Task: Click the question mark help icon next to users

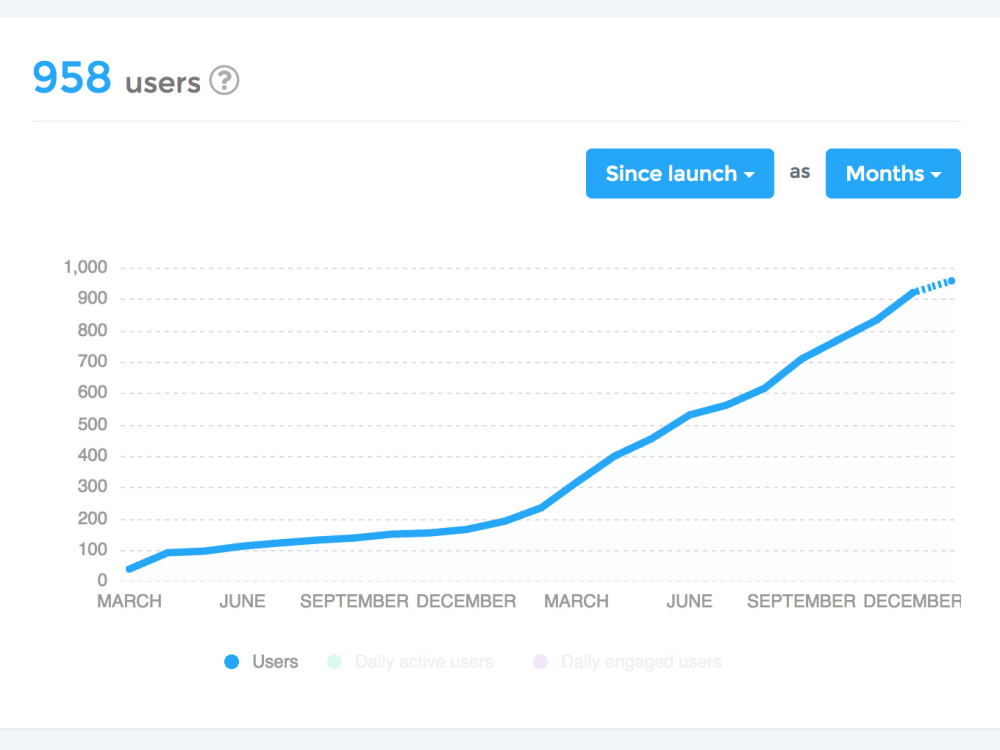Action: [224, 80]
